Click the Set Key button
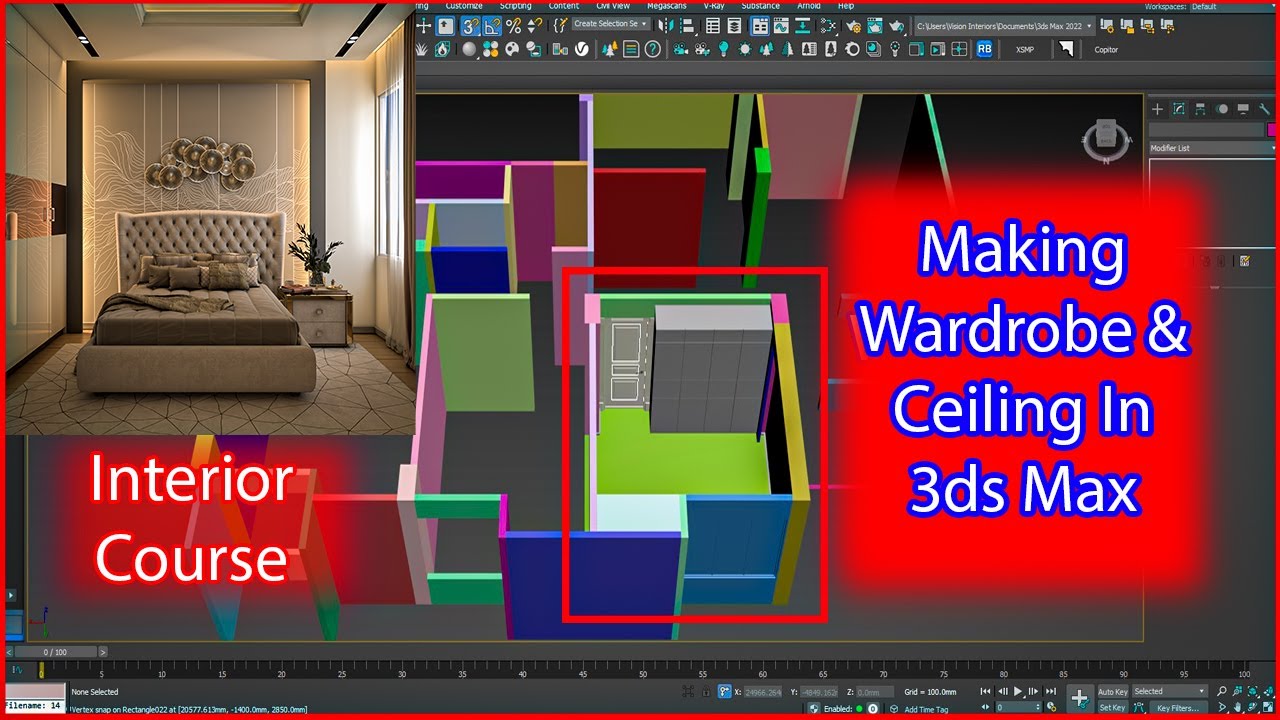Viewport: 1280px width, 720px height. (x=1113, y=707)
